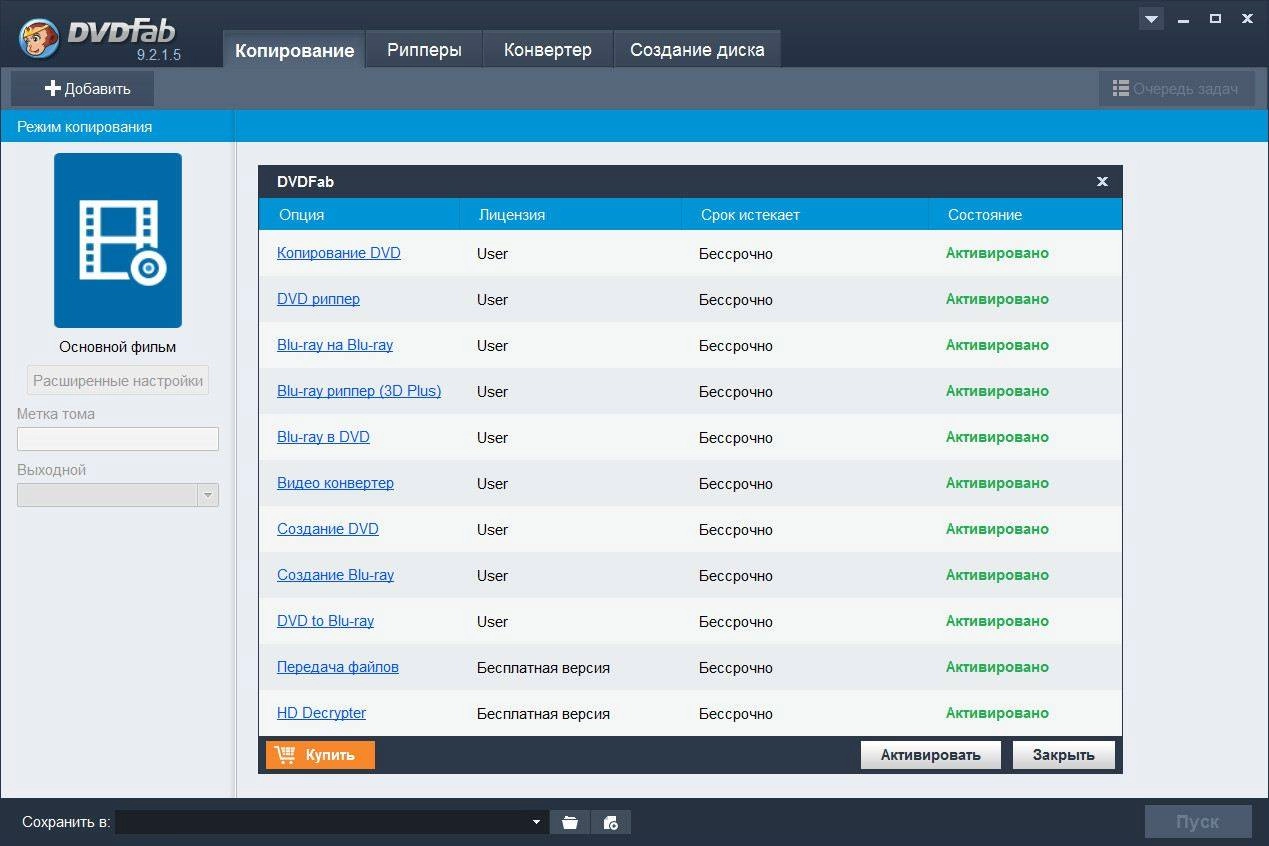
Task: Close the DVDFab license dialog with X
Action: 1102,181
